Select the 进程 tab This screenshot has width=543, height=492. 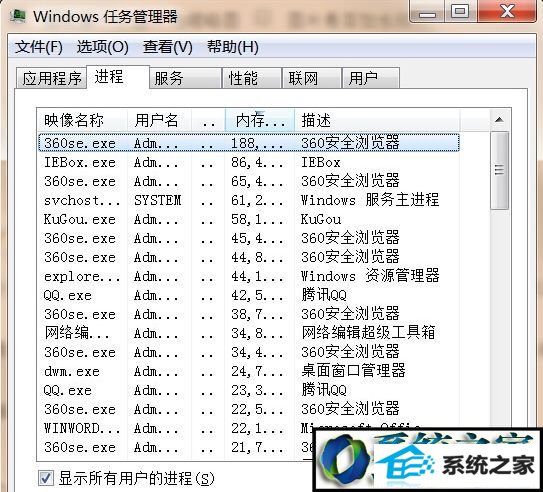[118, 77]
